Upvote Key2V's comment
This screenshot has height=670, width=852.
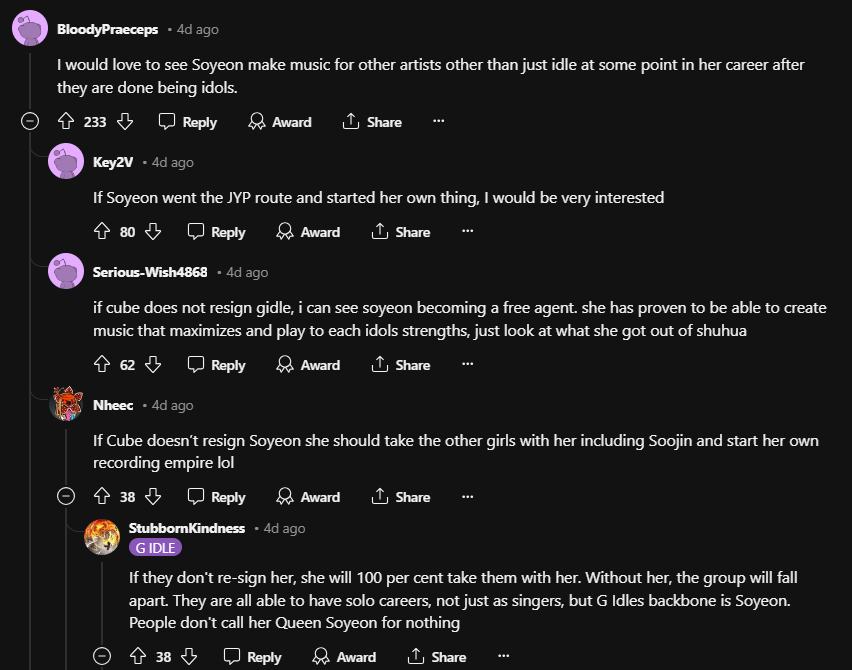point(102,232)
